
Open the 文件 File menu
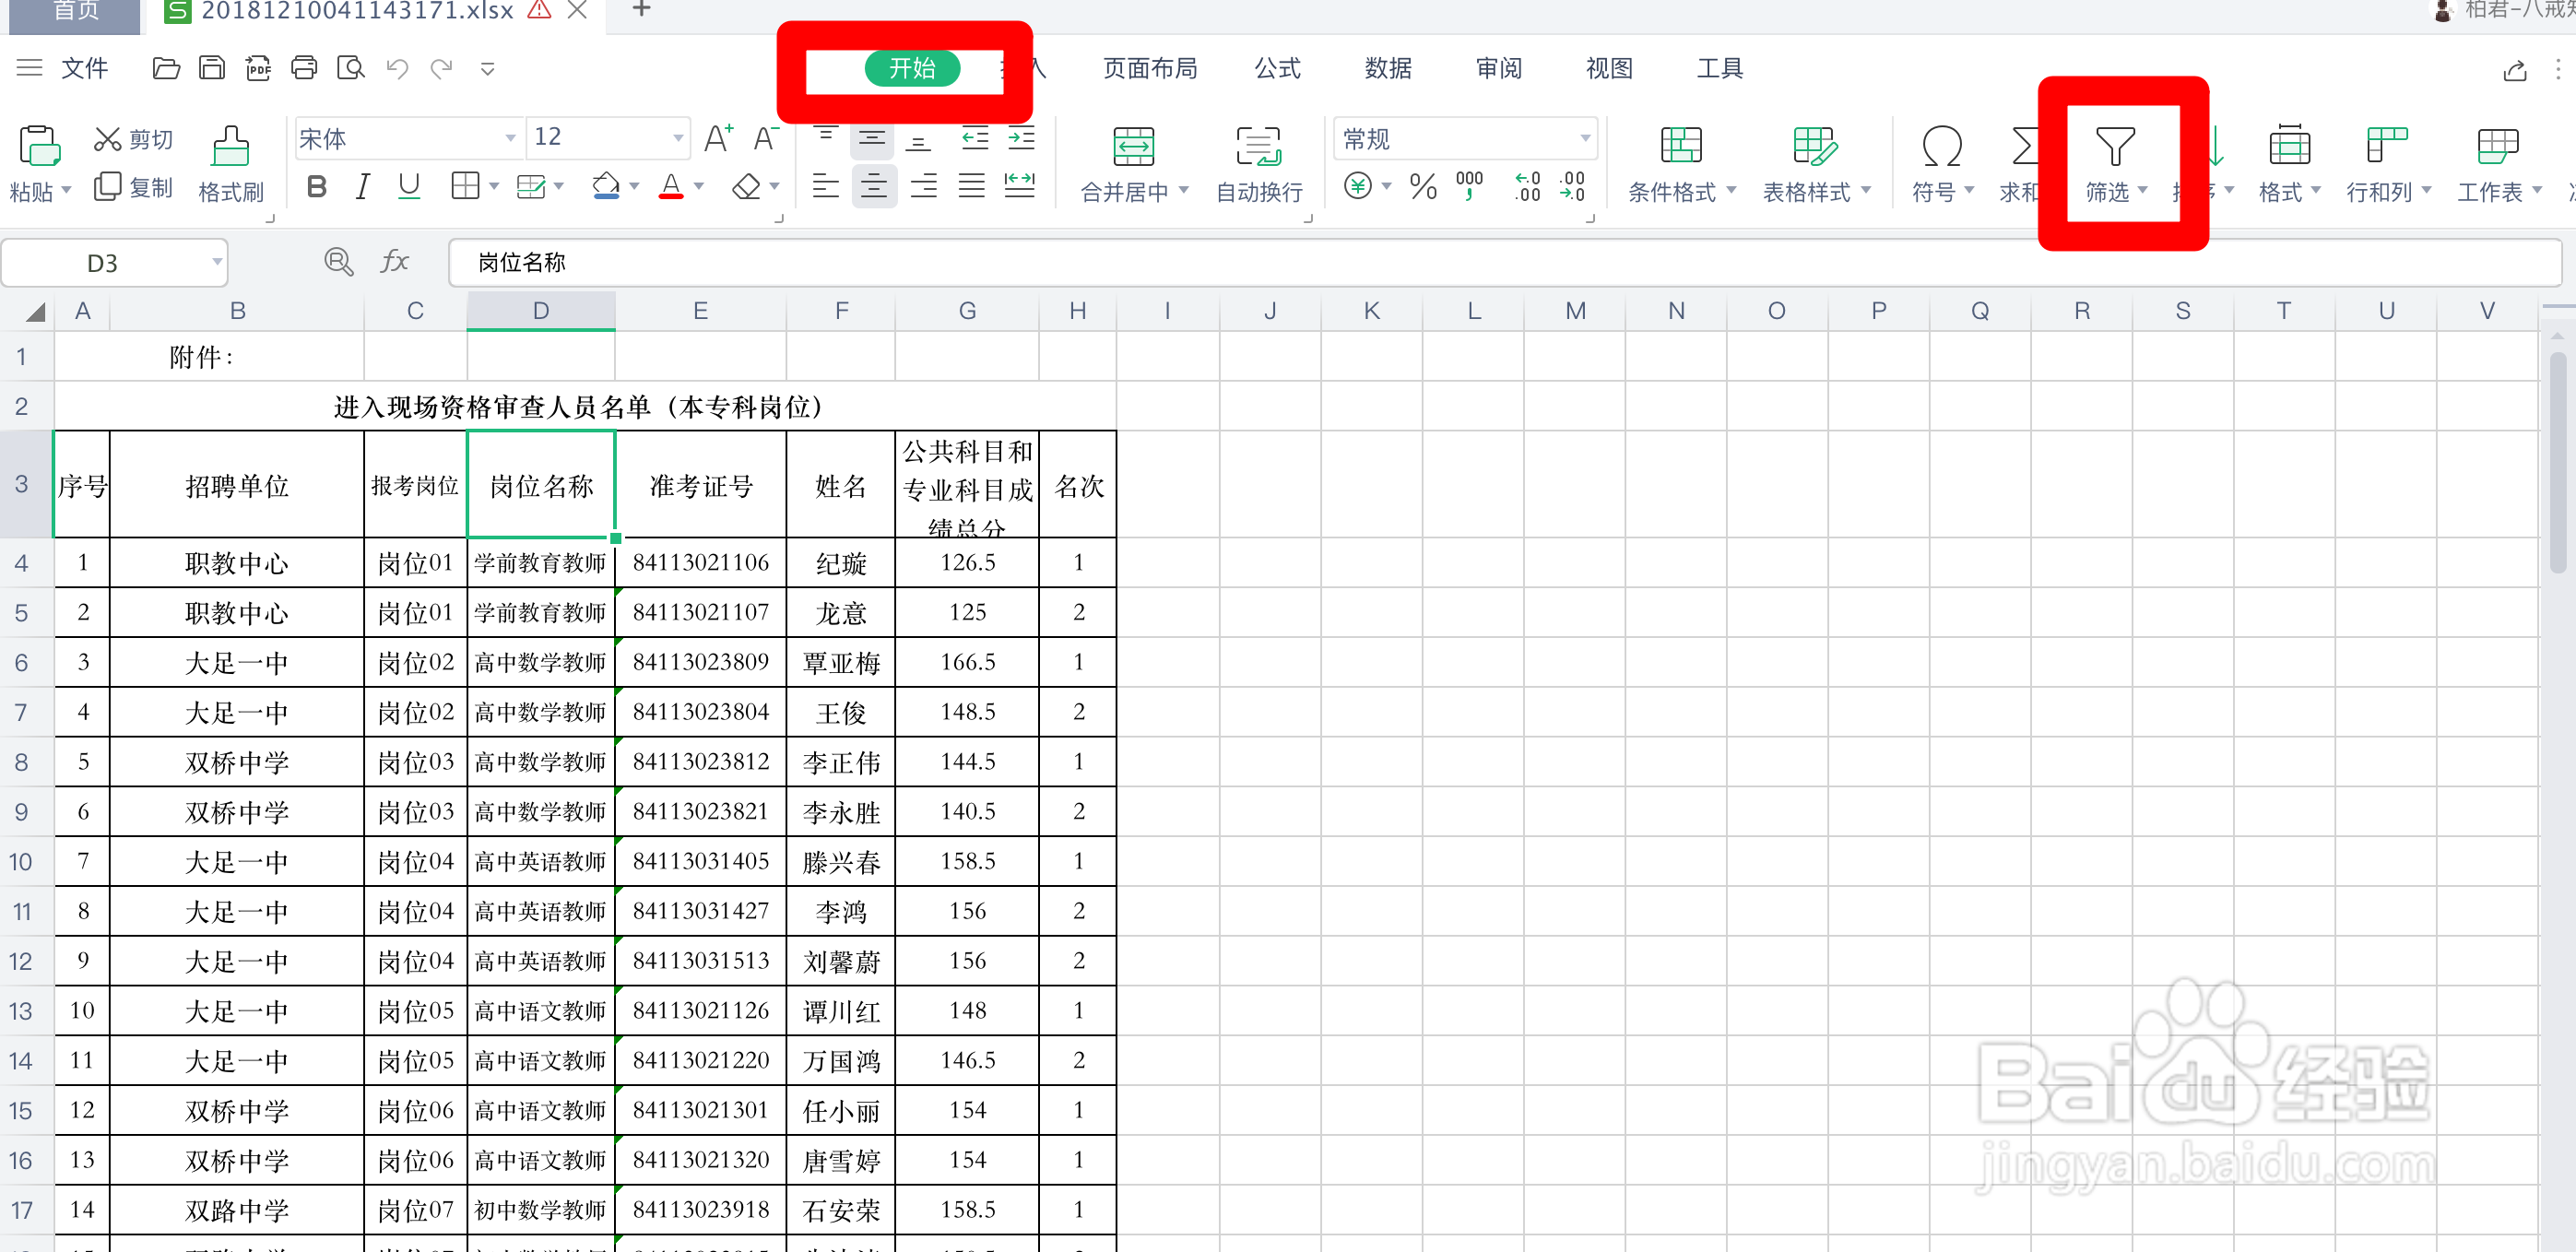point(84,68)
